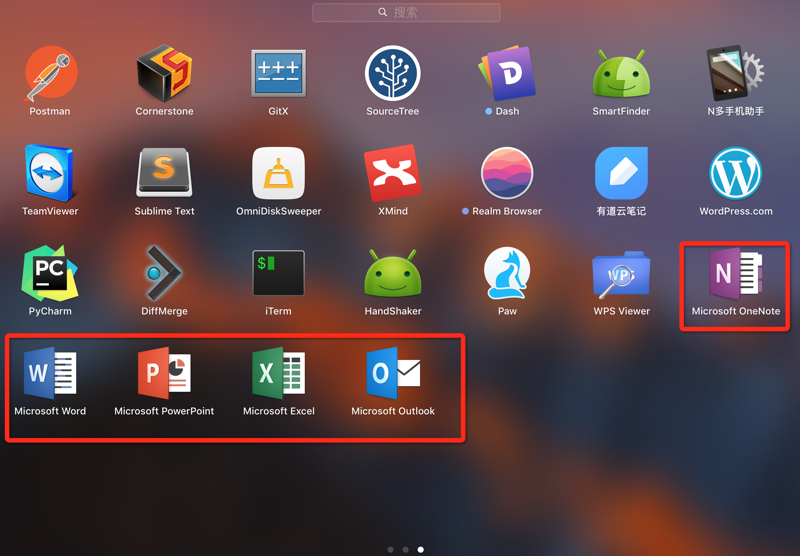Launch TeamViewer
Viewport: 800px width, 556px height.
click(x=50, y=173)
